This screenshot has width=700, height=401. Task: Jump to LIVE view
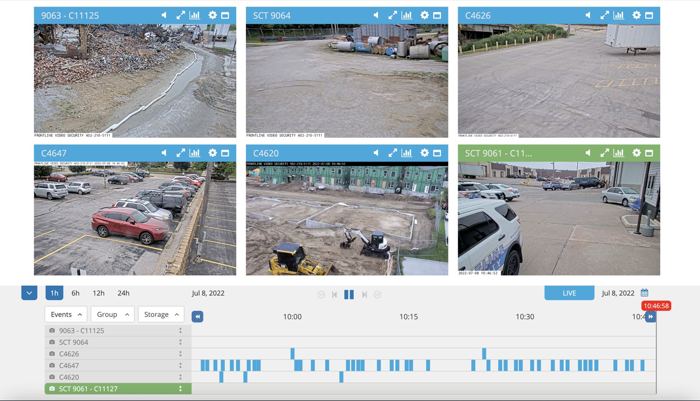coord(569,293)
